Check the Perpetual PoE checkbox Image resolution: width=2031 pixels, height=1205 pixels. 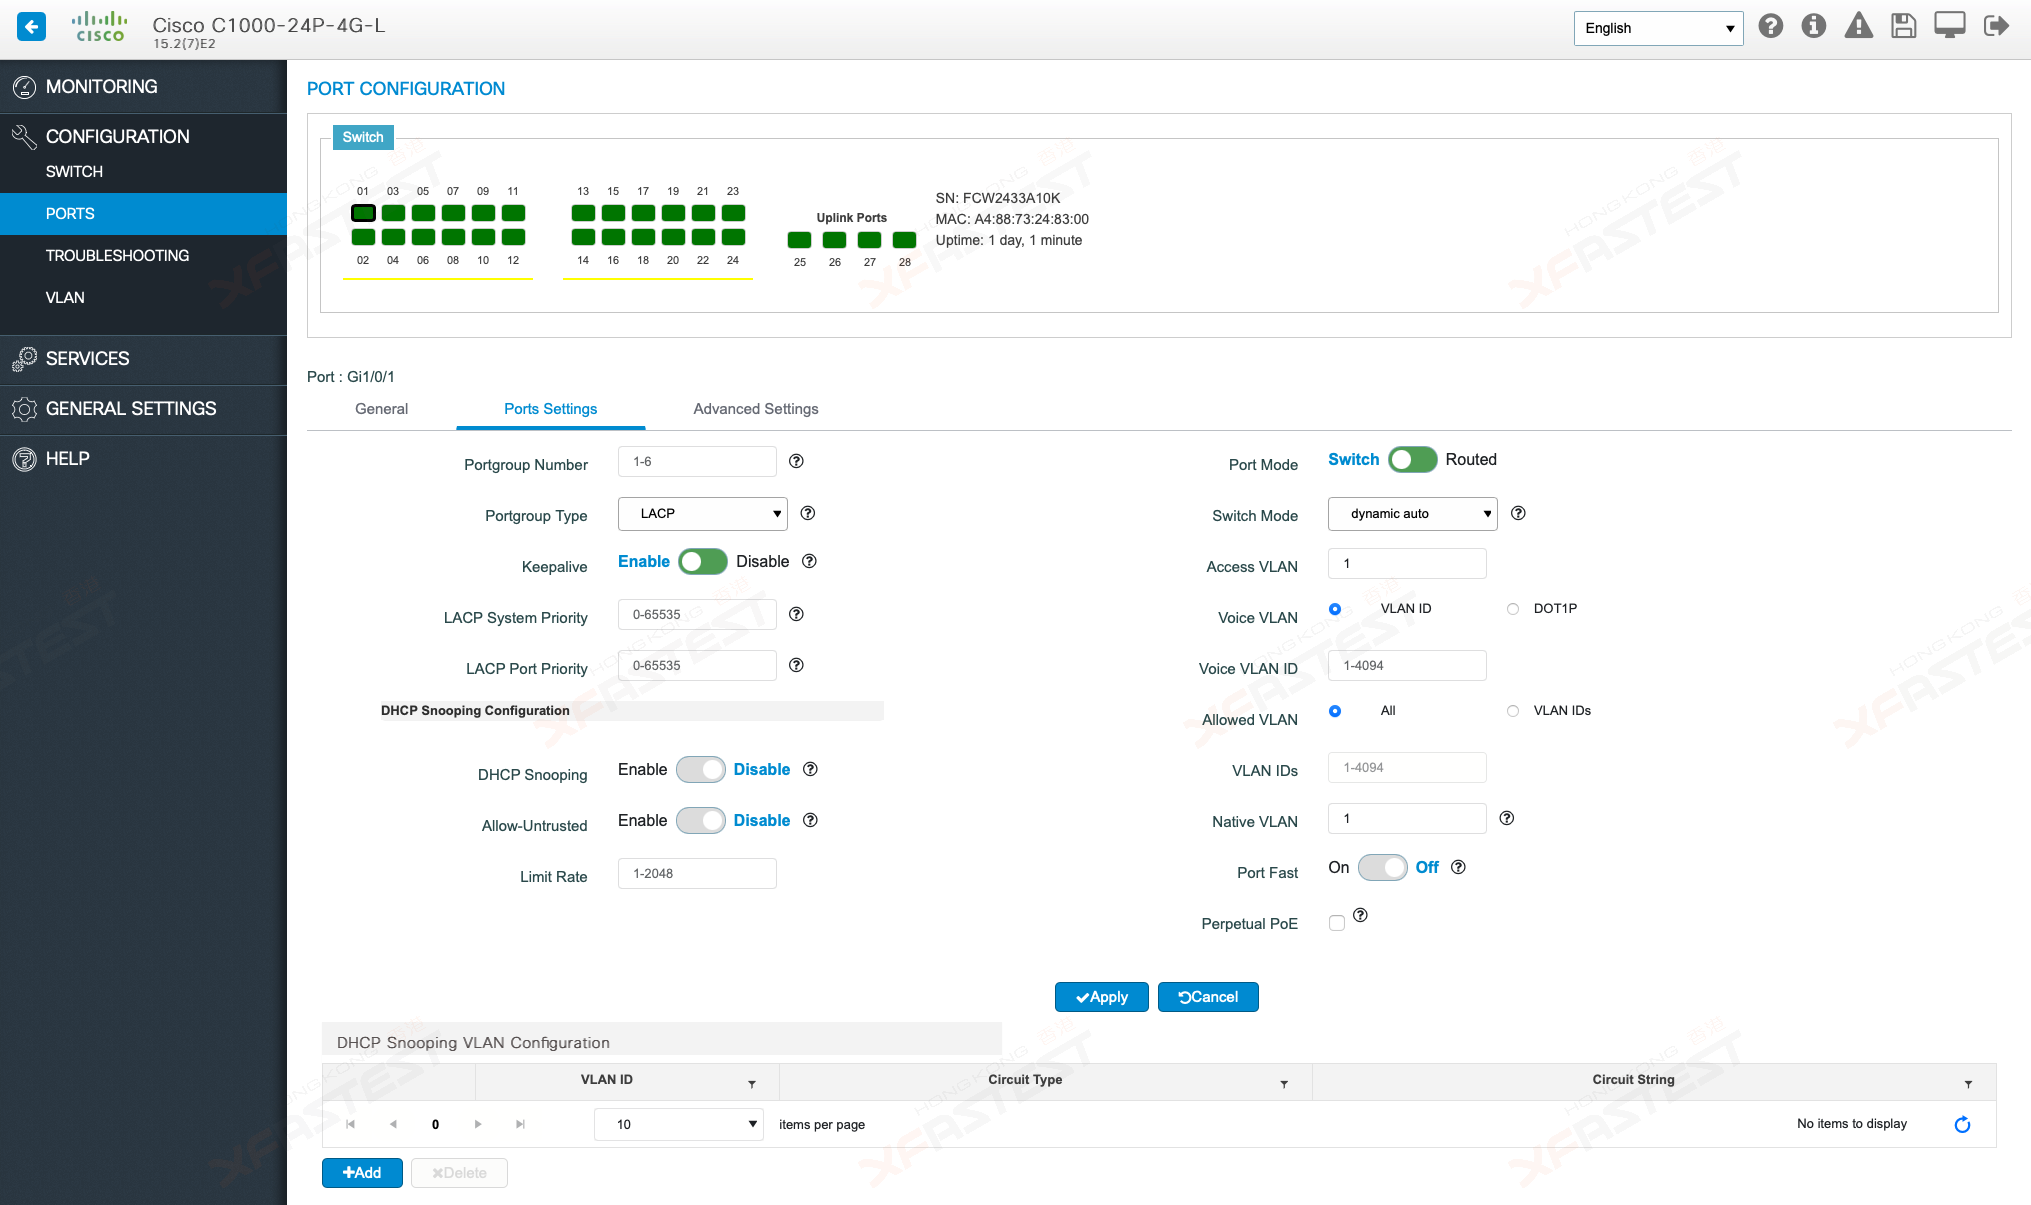[1337, 923]
